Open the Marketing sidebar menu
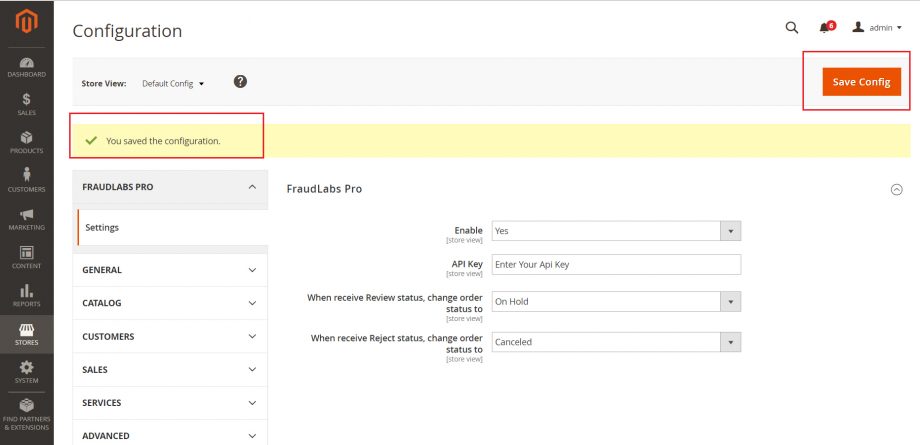The width and height of the screenshot is (920, 445). click(x=26, y=219)
